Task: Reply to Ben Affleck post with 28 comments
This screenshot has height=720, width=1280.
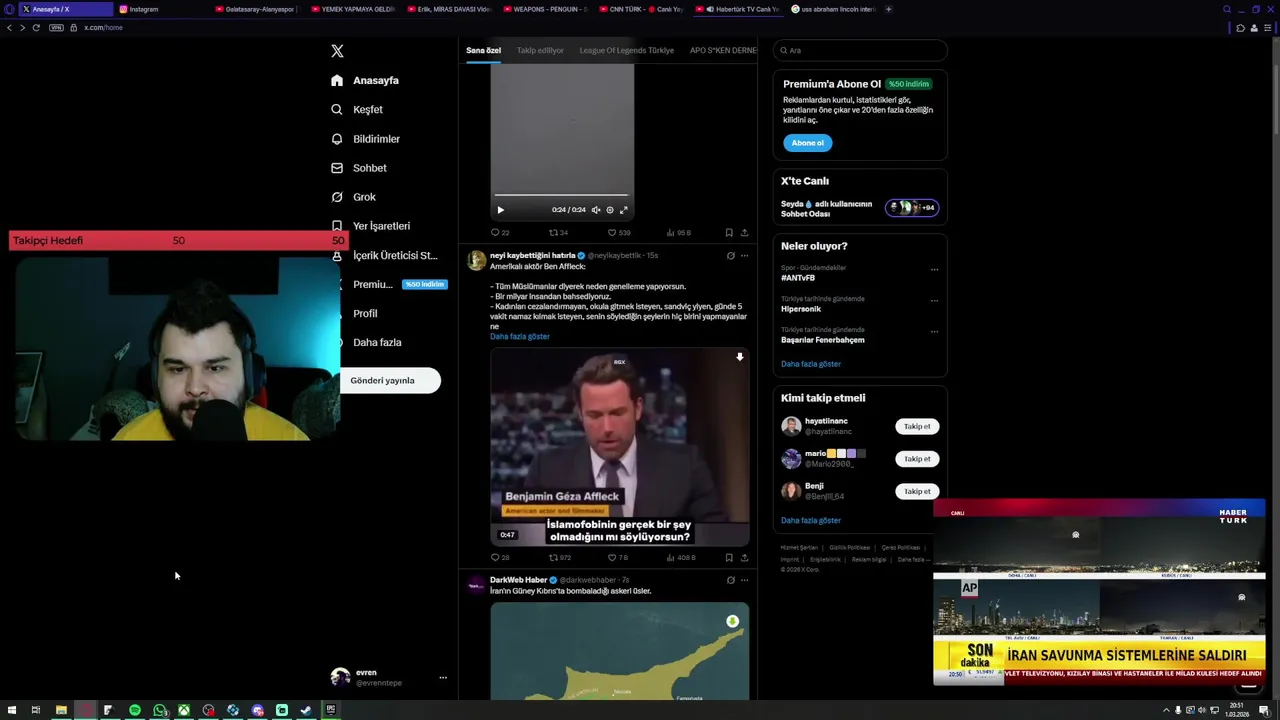Action: (499, 558)
